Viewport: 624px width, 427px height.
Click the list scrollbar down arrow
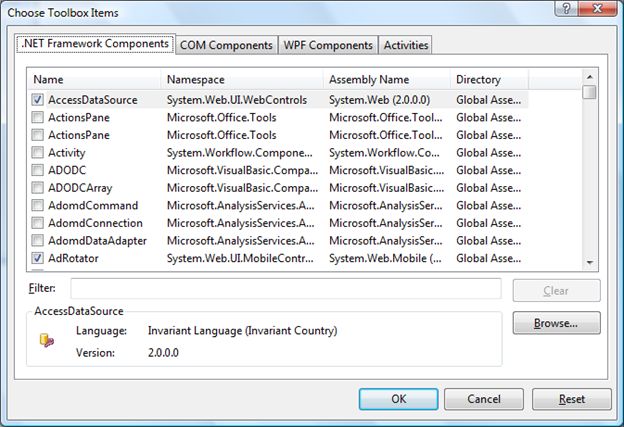(x=590, y=263)
